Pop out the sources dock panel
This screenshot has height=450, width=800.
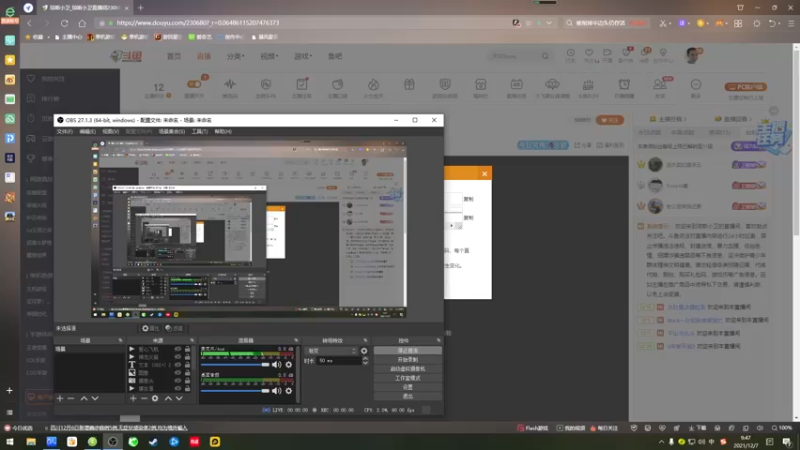click(x=192, y=340)
